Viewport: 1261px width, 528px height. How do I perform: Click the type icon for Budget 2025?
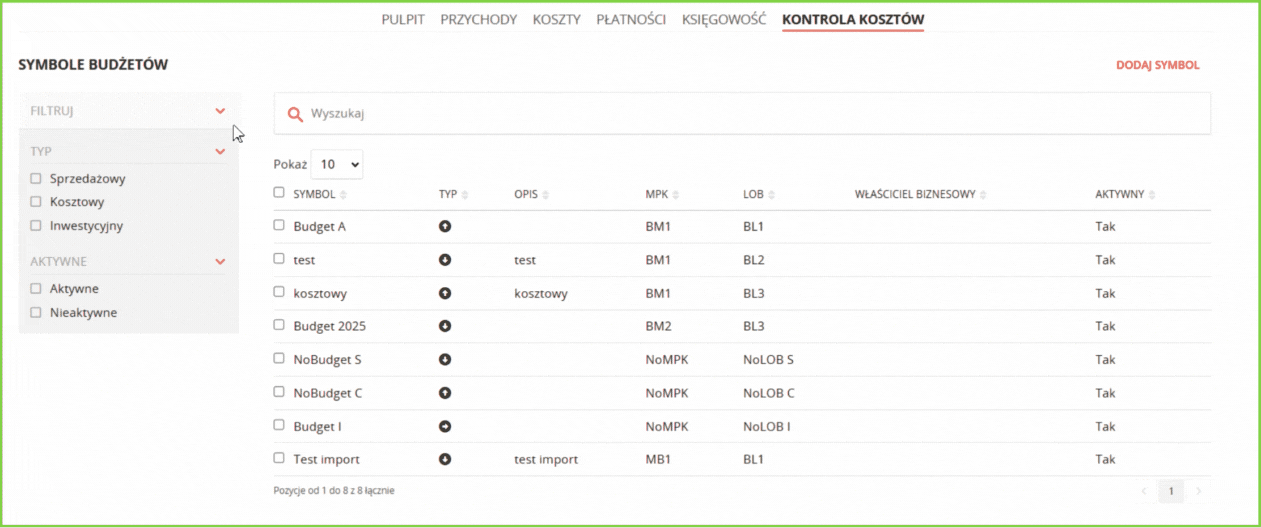pos(445,326)
